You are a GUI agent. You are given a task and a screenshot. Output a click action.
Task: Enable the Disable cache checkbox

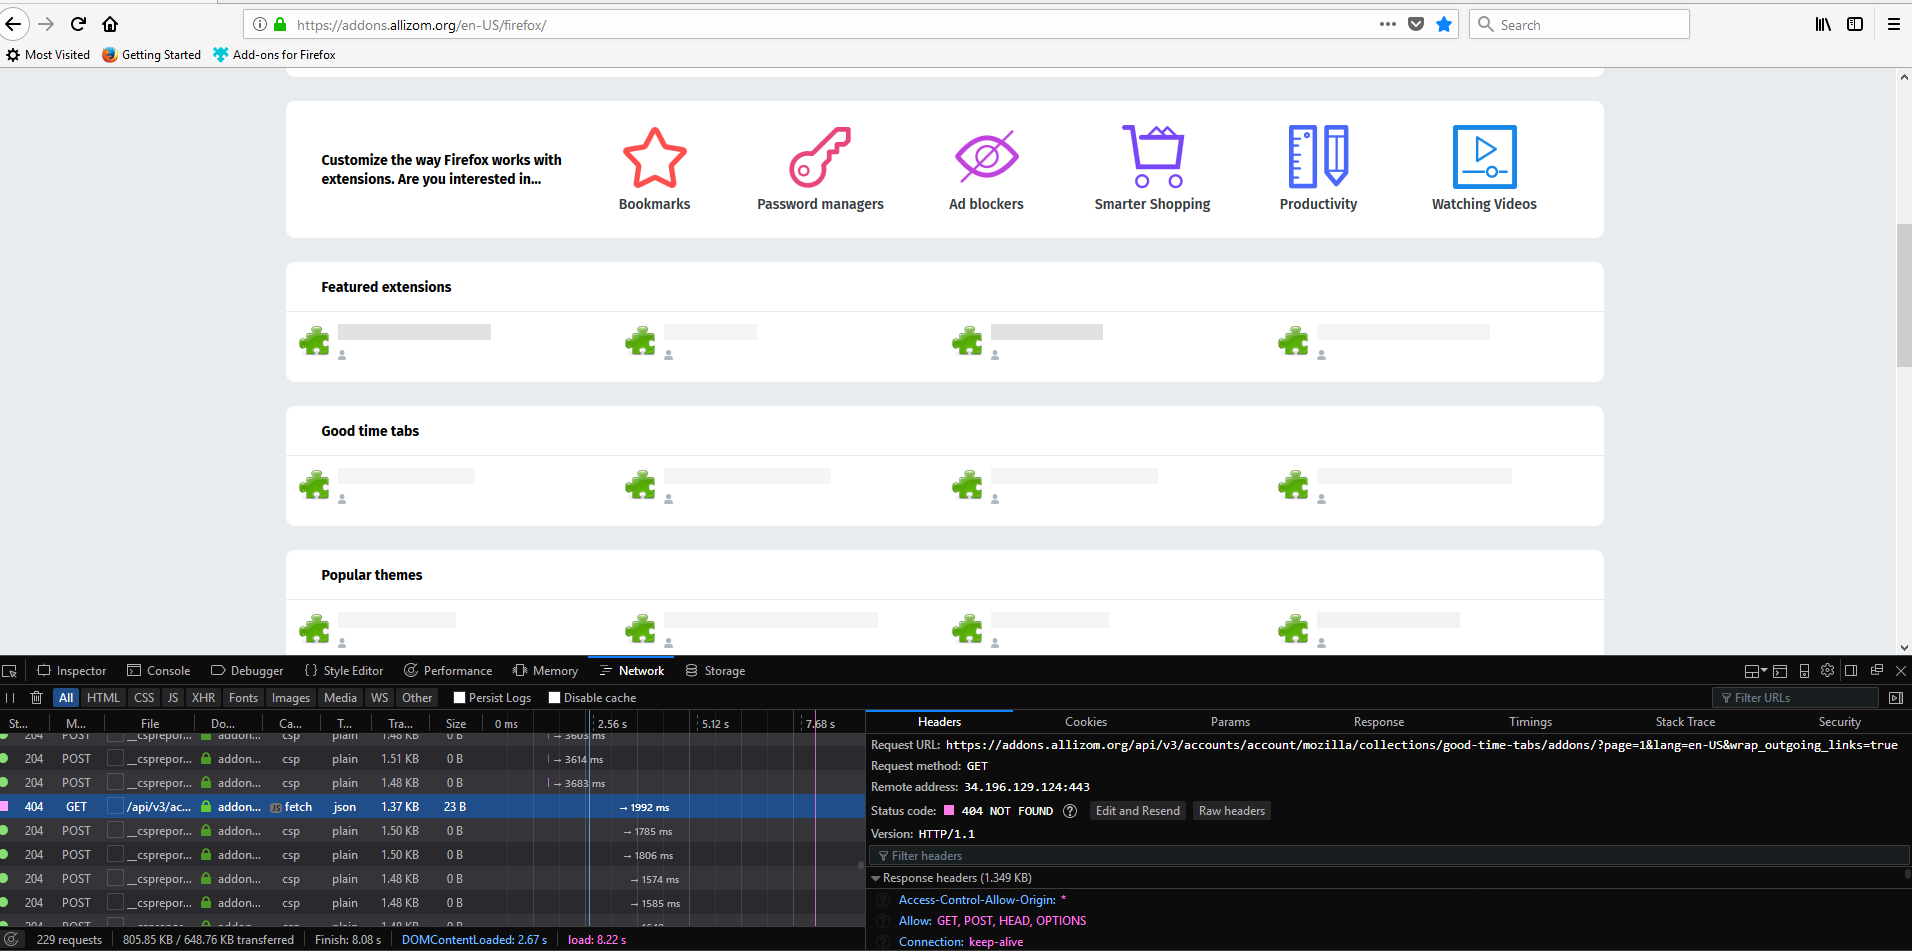[554, 698]
